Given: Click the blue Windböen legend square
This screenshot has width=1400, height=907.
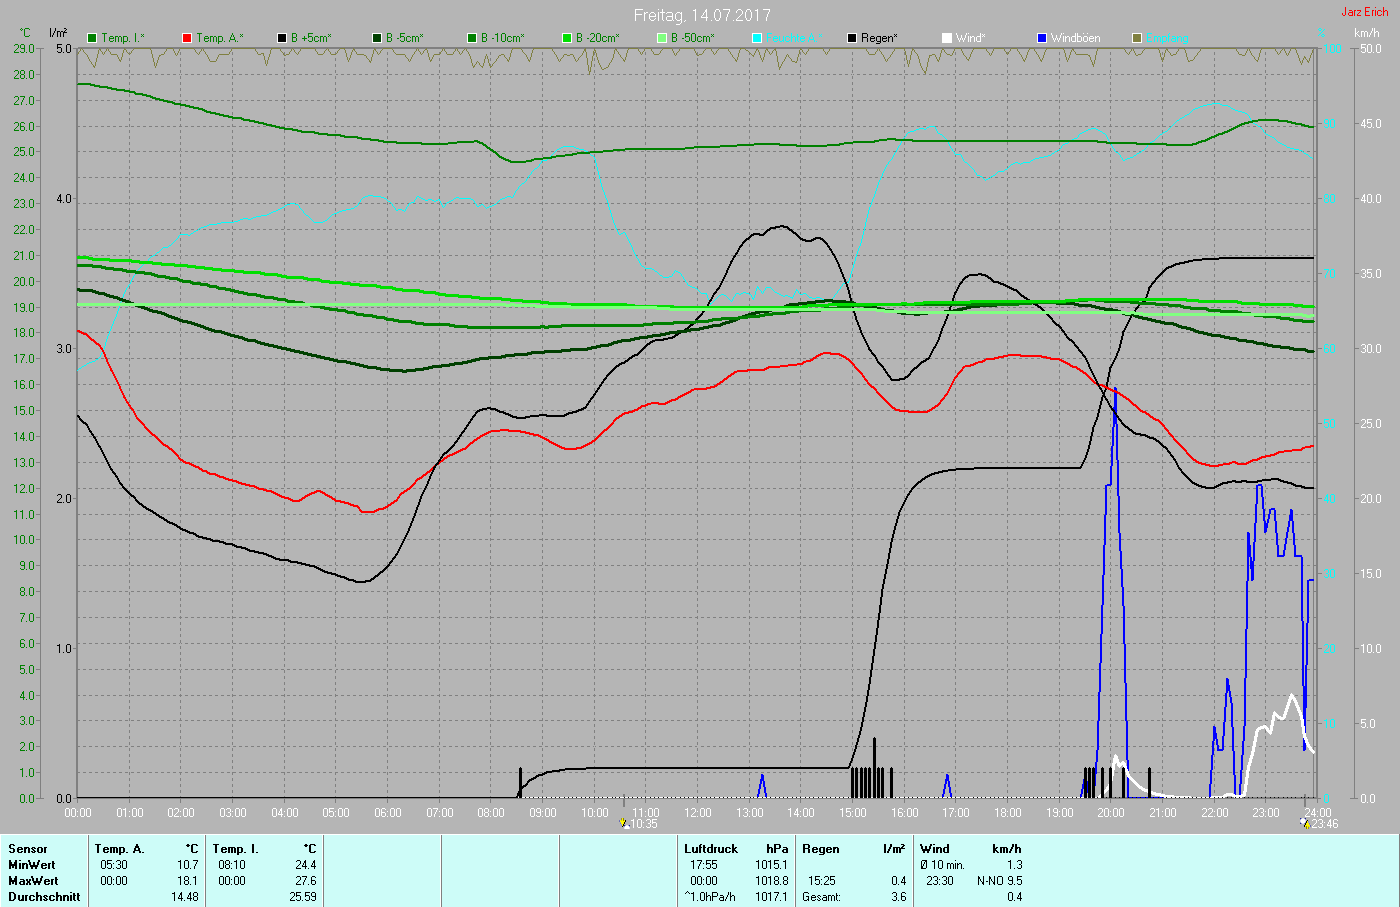Looking at the screenshot, I should click(x=1043, y=38).
